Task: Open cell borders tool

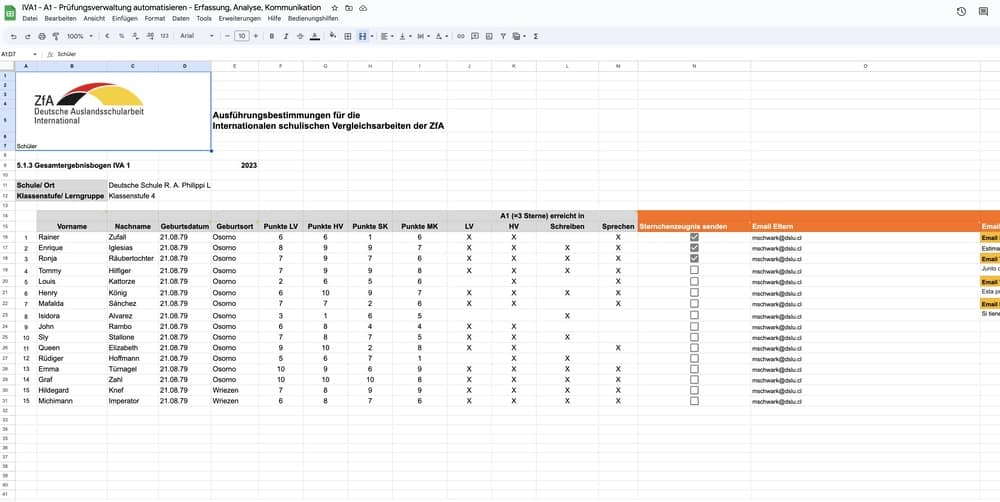Action: [348, 36]
